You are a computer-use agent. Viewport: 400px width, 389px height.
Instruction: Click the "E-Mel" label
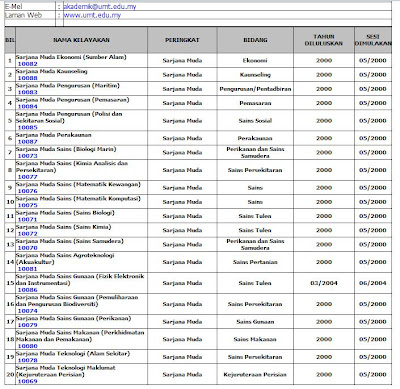[x=14, y=6]
